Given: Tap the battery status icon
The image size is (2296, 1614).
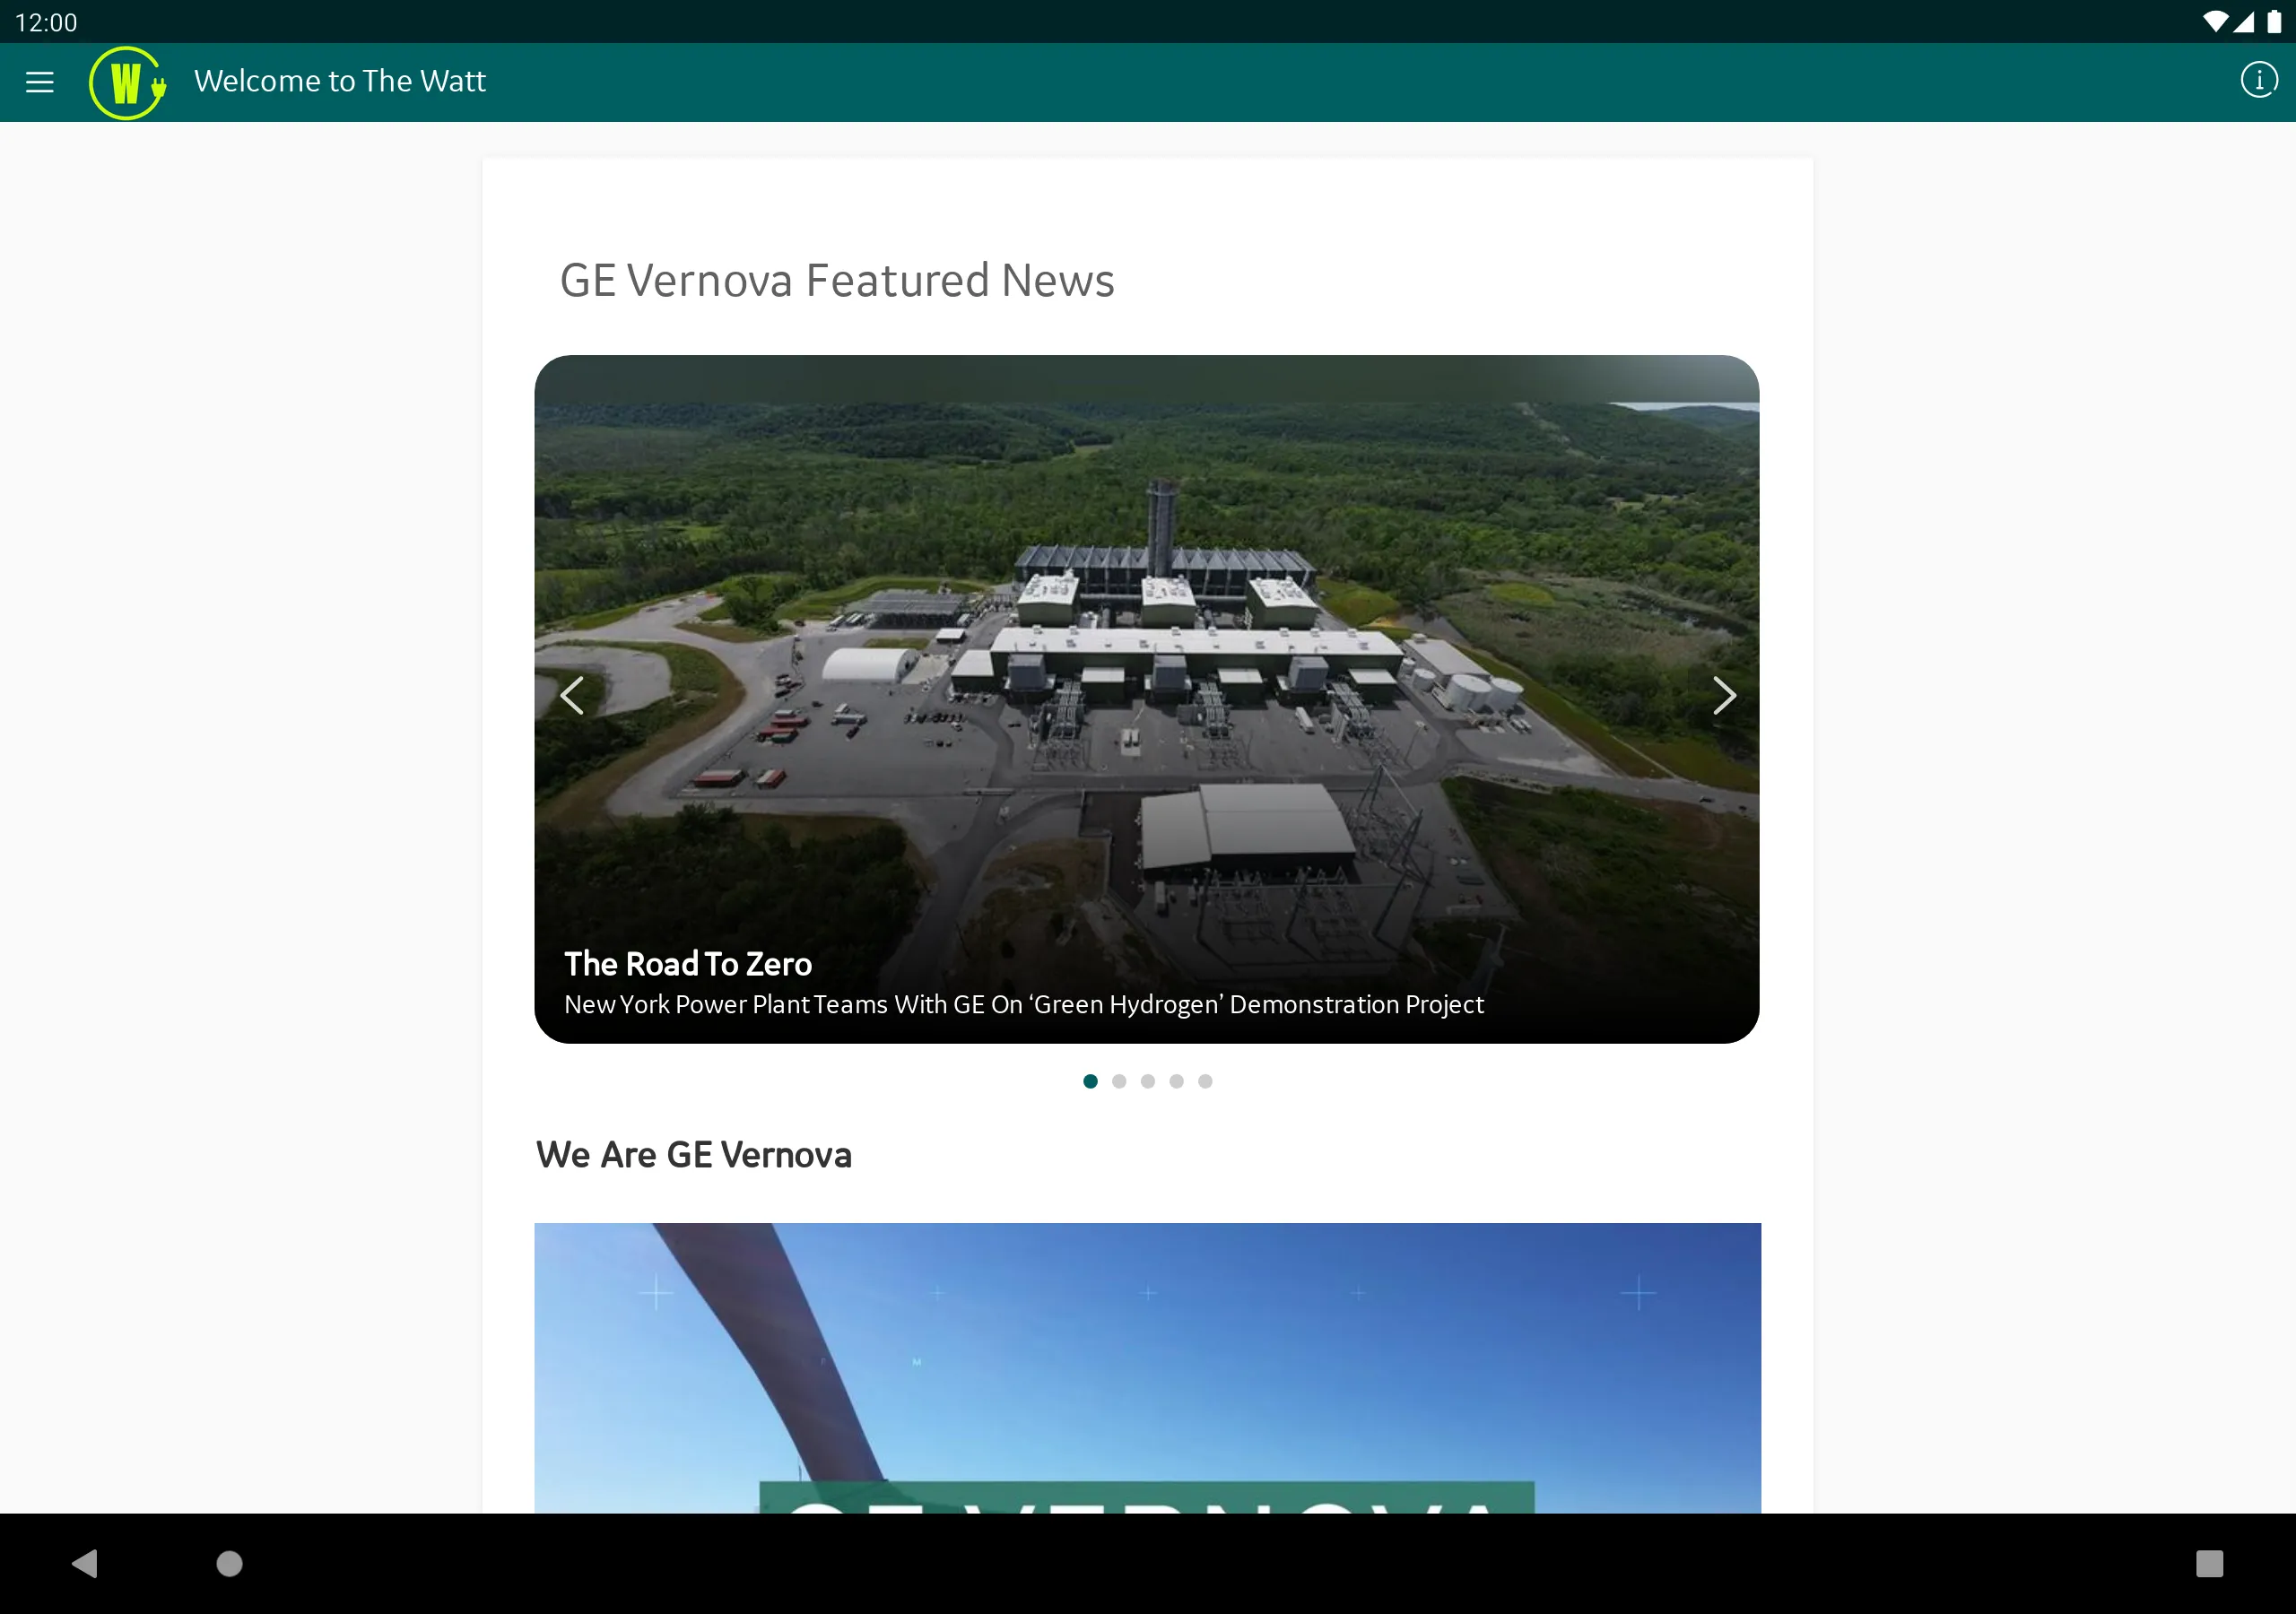Looking at the screenshot, I should (x=2274, y=22).
